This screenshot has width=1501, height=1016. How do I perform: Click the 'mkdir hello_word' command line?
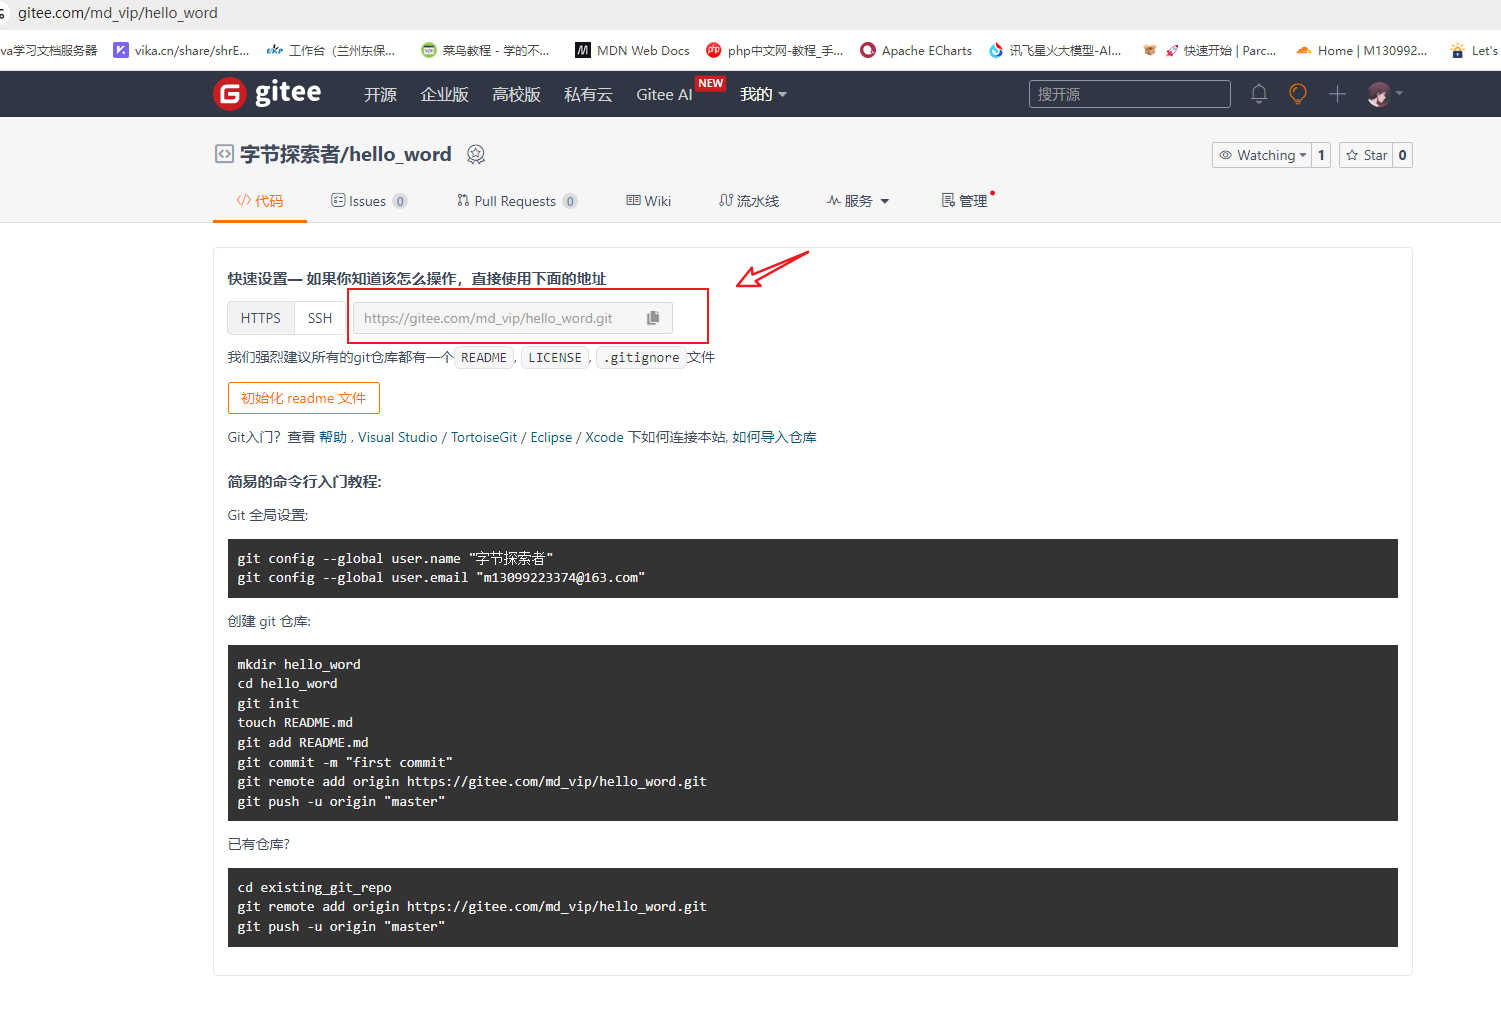299,664
